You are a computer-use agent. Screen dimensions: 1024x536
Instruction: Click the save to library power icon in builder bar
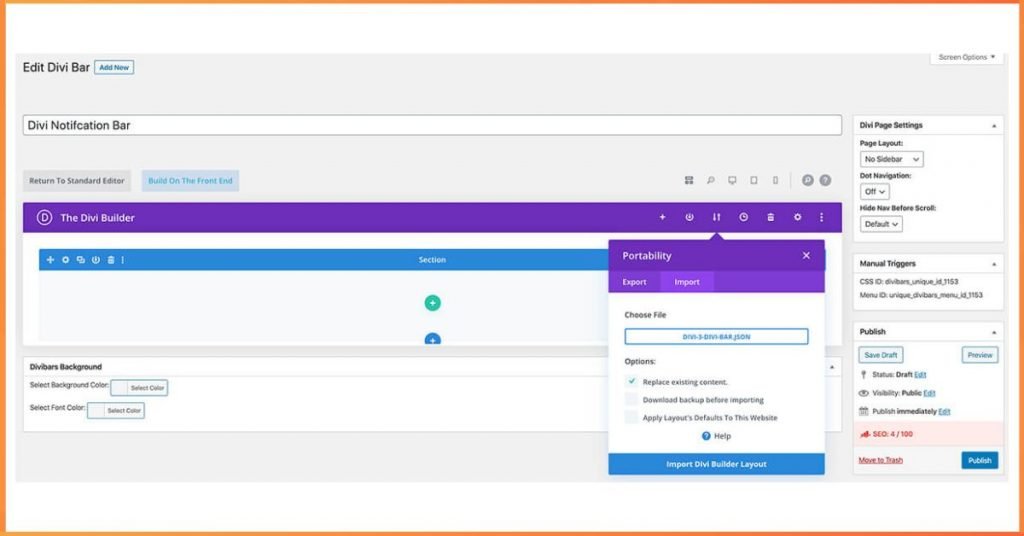[x=689, y=217]
